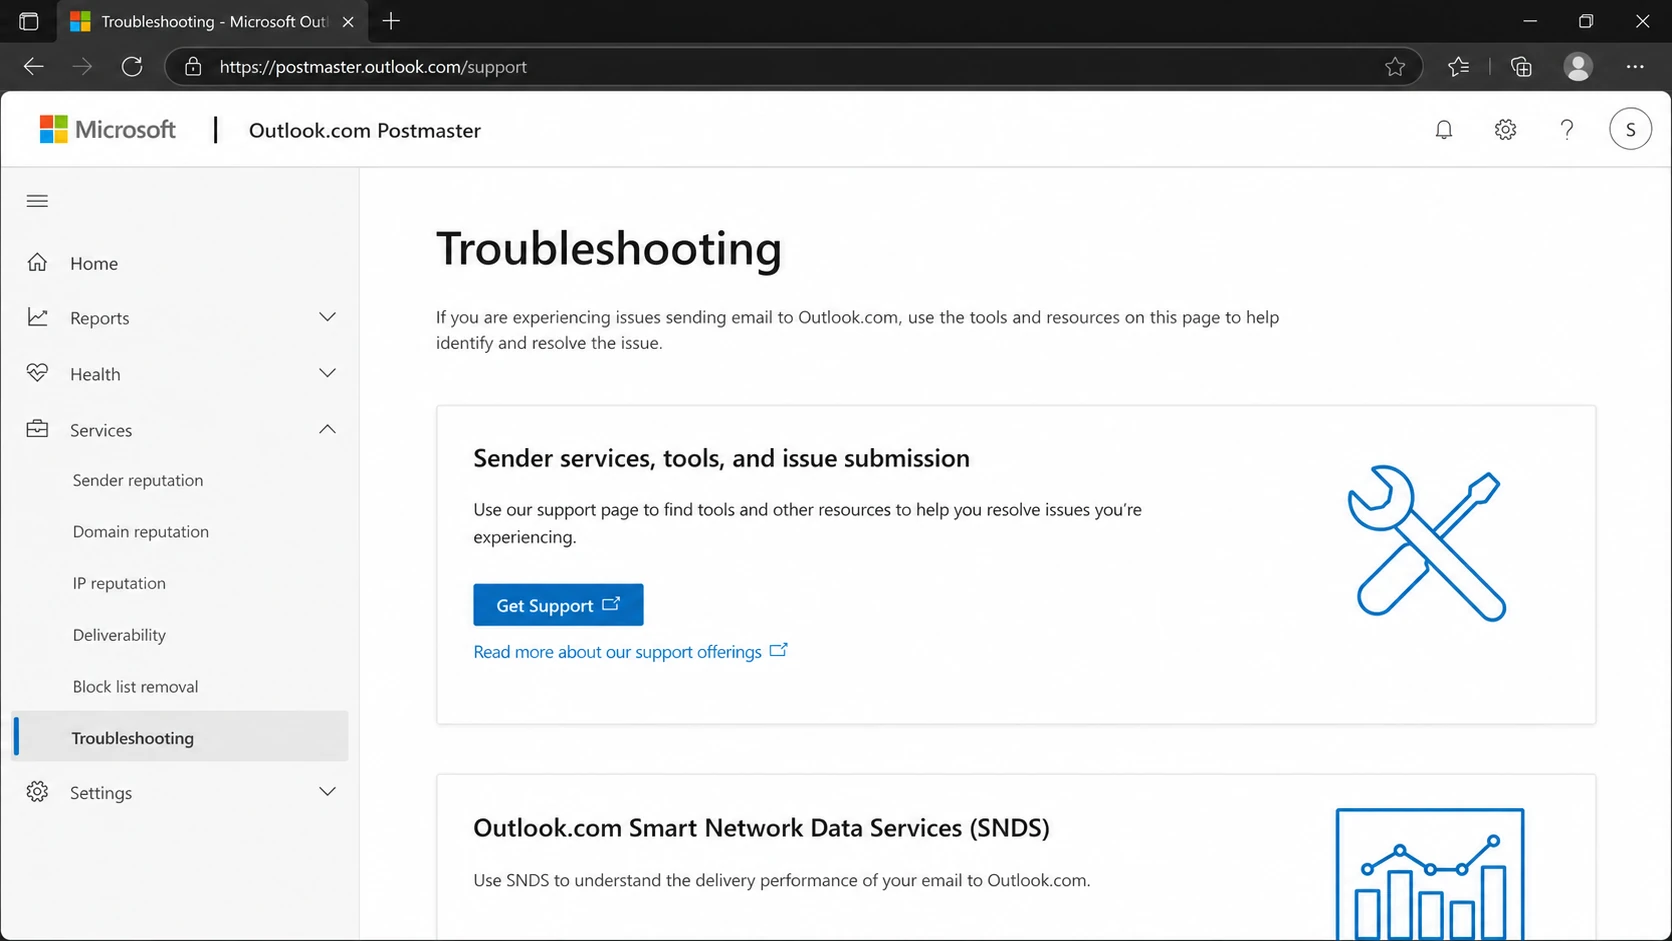Screen dimensions: 1672x941
Task: Open the settings gear in header
Action: click(x=1505, y=130)
